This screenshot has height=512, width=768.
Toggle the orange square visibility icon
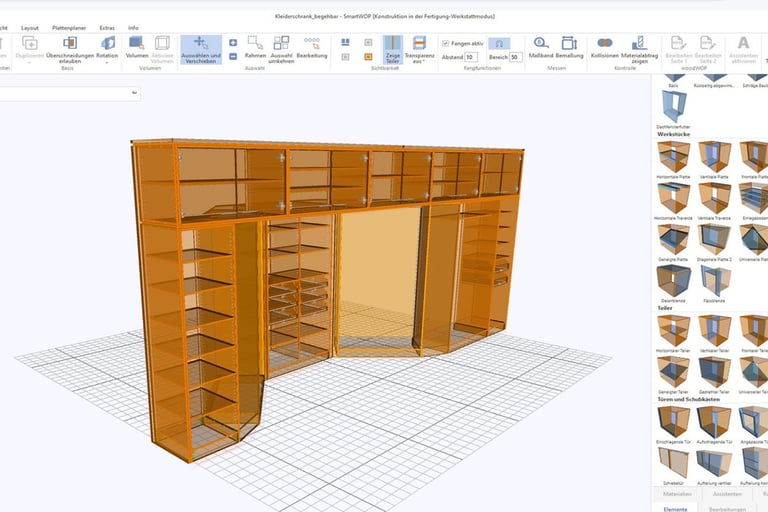pyautogui.click(x=368, y=57)
